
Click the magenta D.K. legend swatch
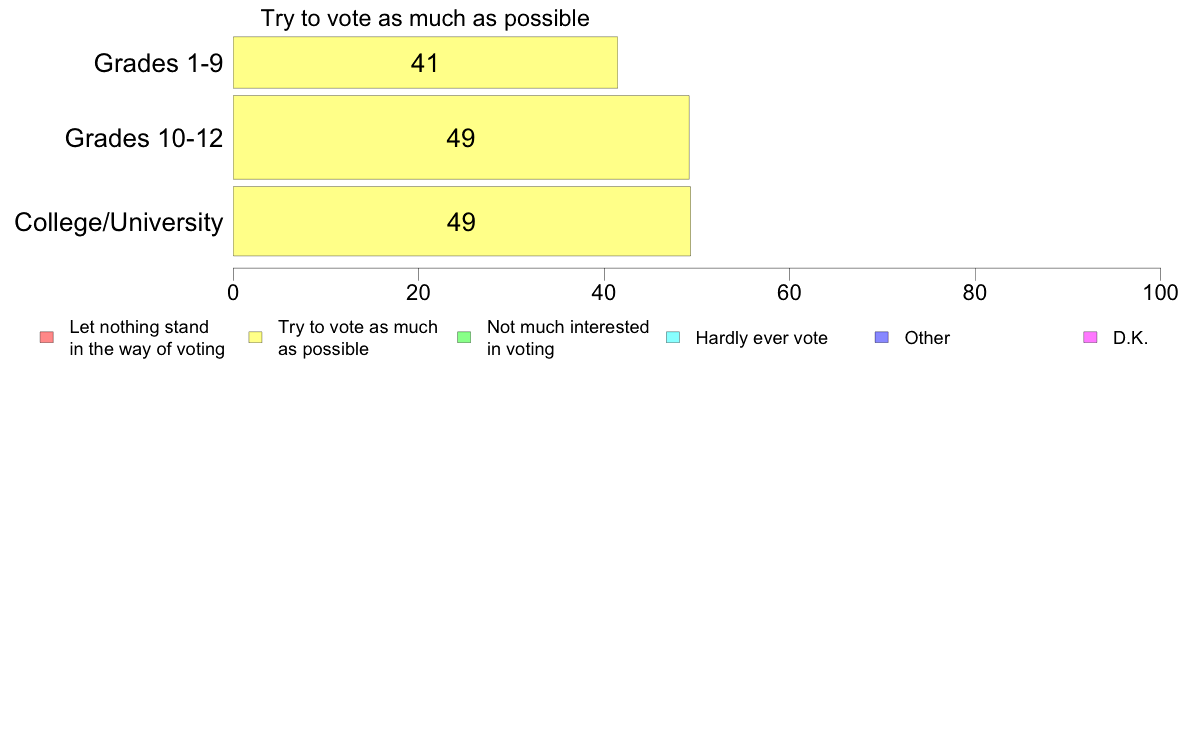1090,337
